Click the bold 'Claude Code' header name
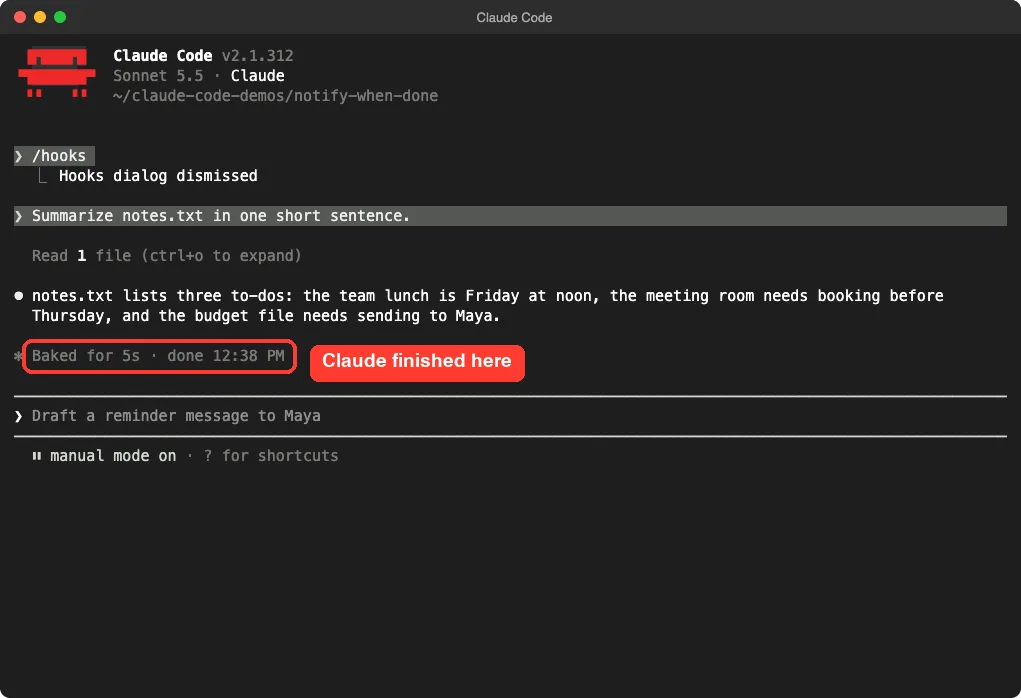 point(163,55)
